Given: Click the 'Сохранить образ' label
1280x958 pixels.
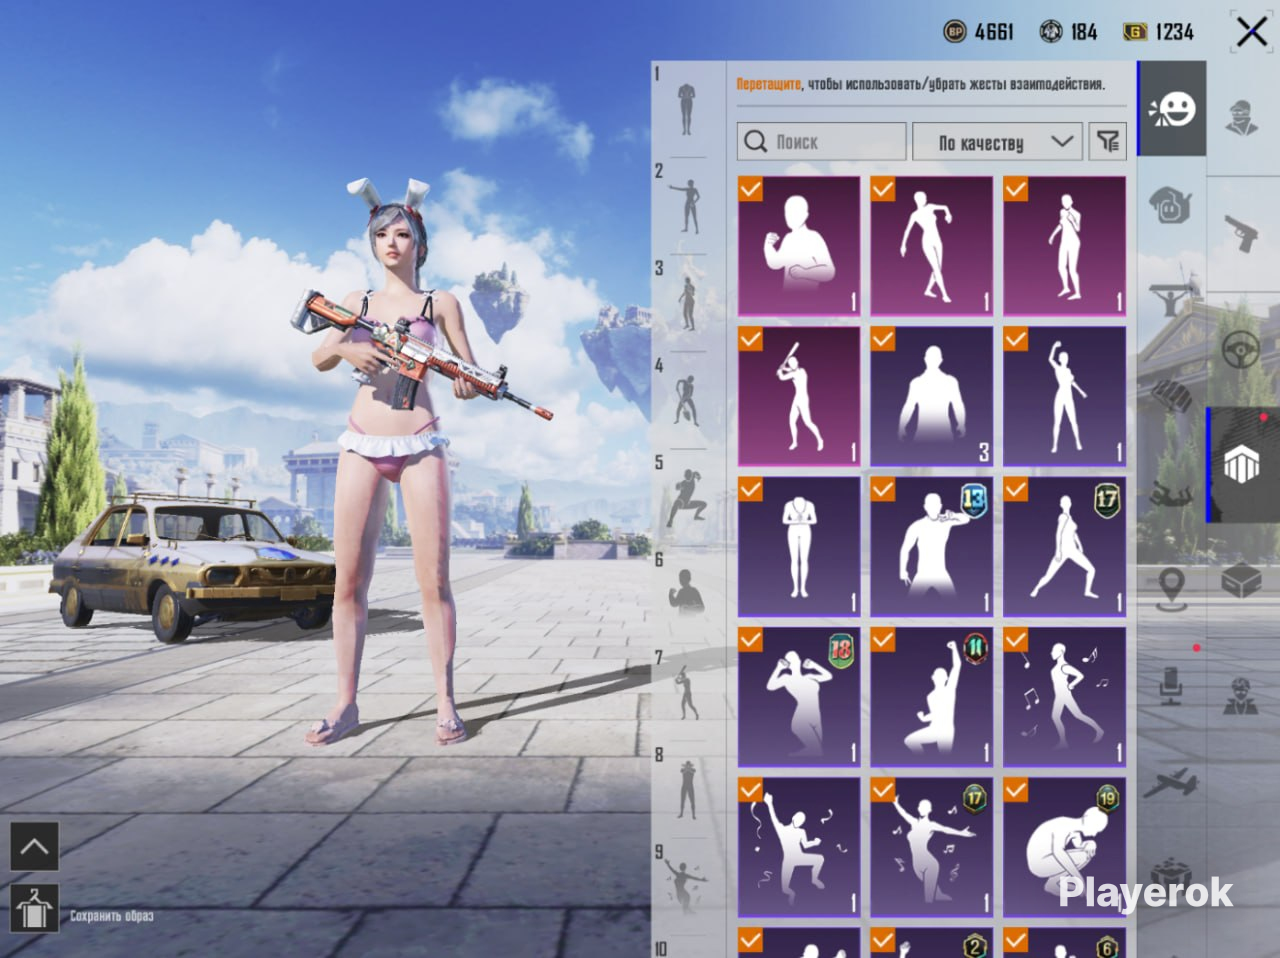Looking at the screenshot, I should (x=112, y=916).
